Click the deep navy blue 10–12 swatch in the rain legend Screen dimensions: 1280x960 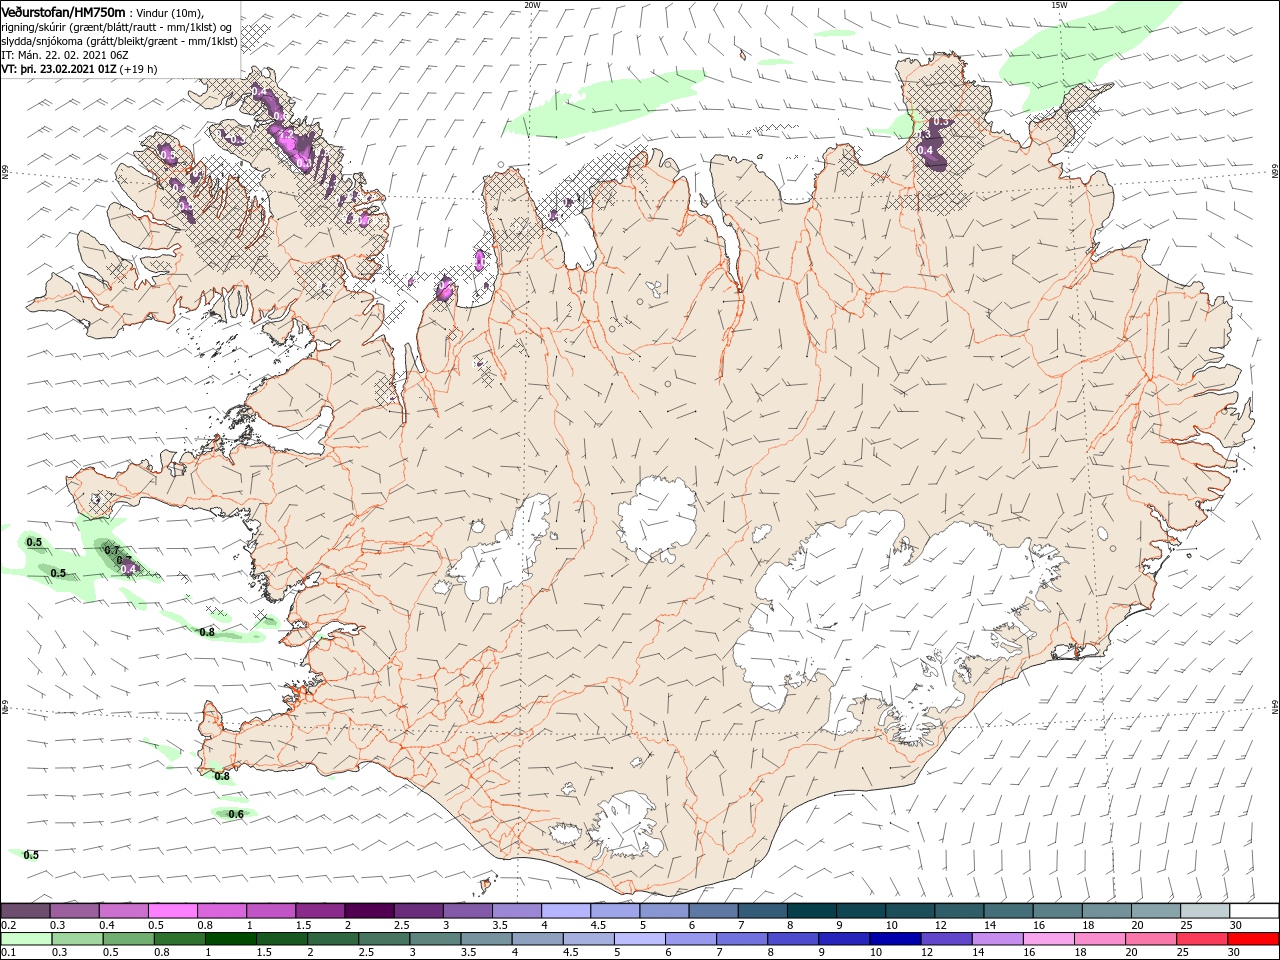(x=896, y=939)
